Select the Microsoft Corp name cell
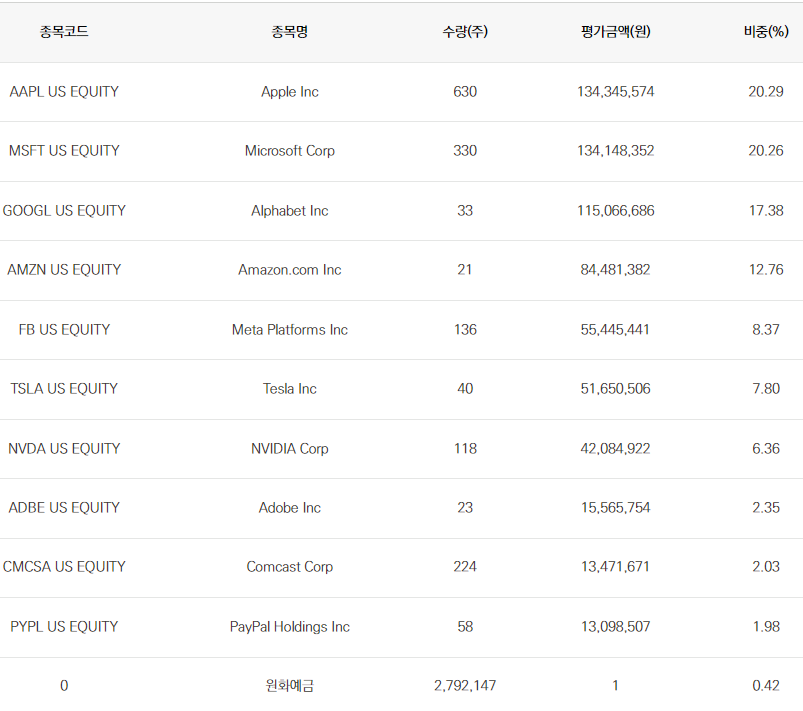803x711 pixels. tap(289, 151)
